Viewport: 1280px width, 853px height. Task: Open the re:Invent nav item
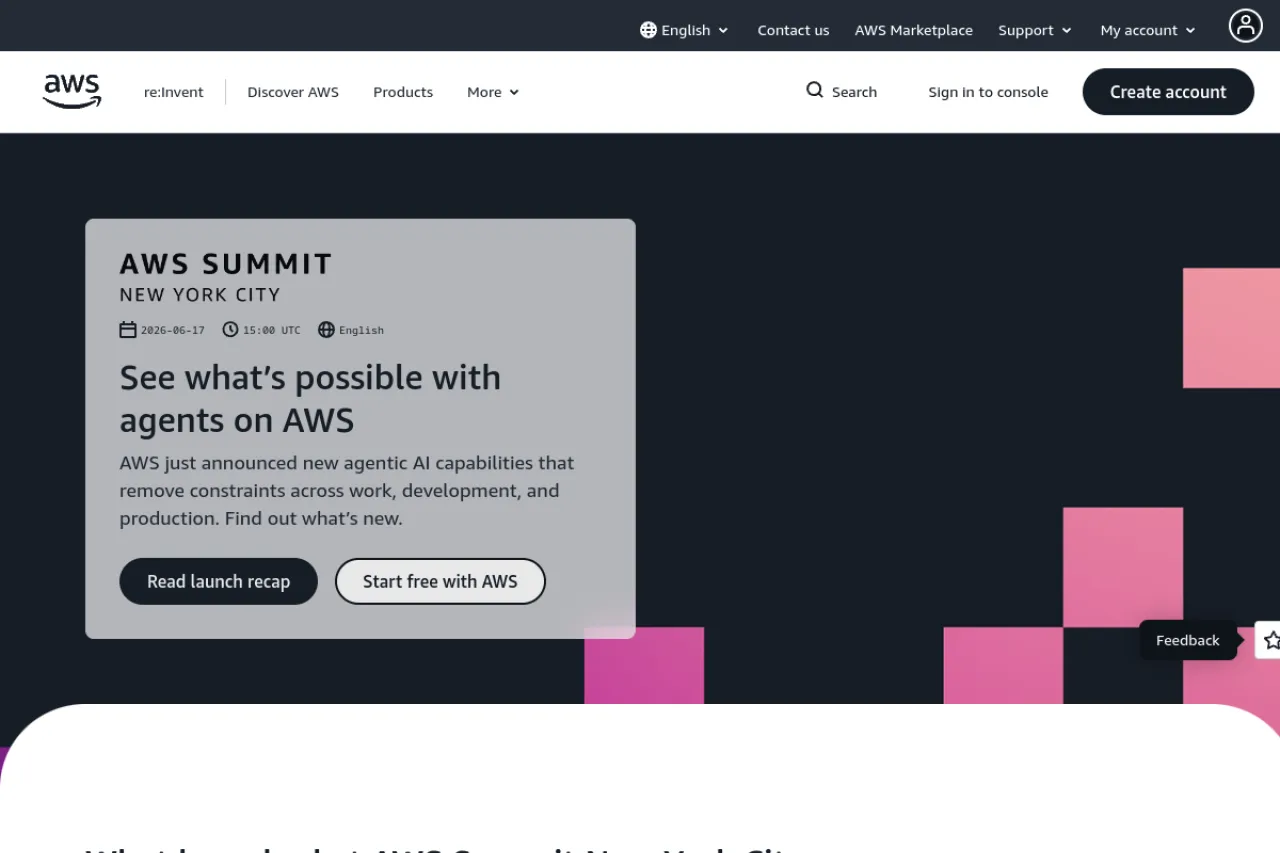[x=174, y=92]
